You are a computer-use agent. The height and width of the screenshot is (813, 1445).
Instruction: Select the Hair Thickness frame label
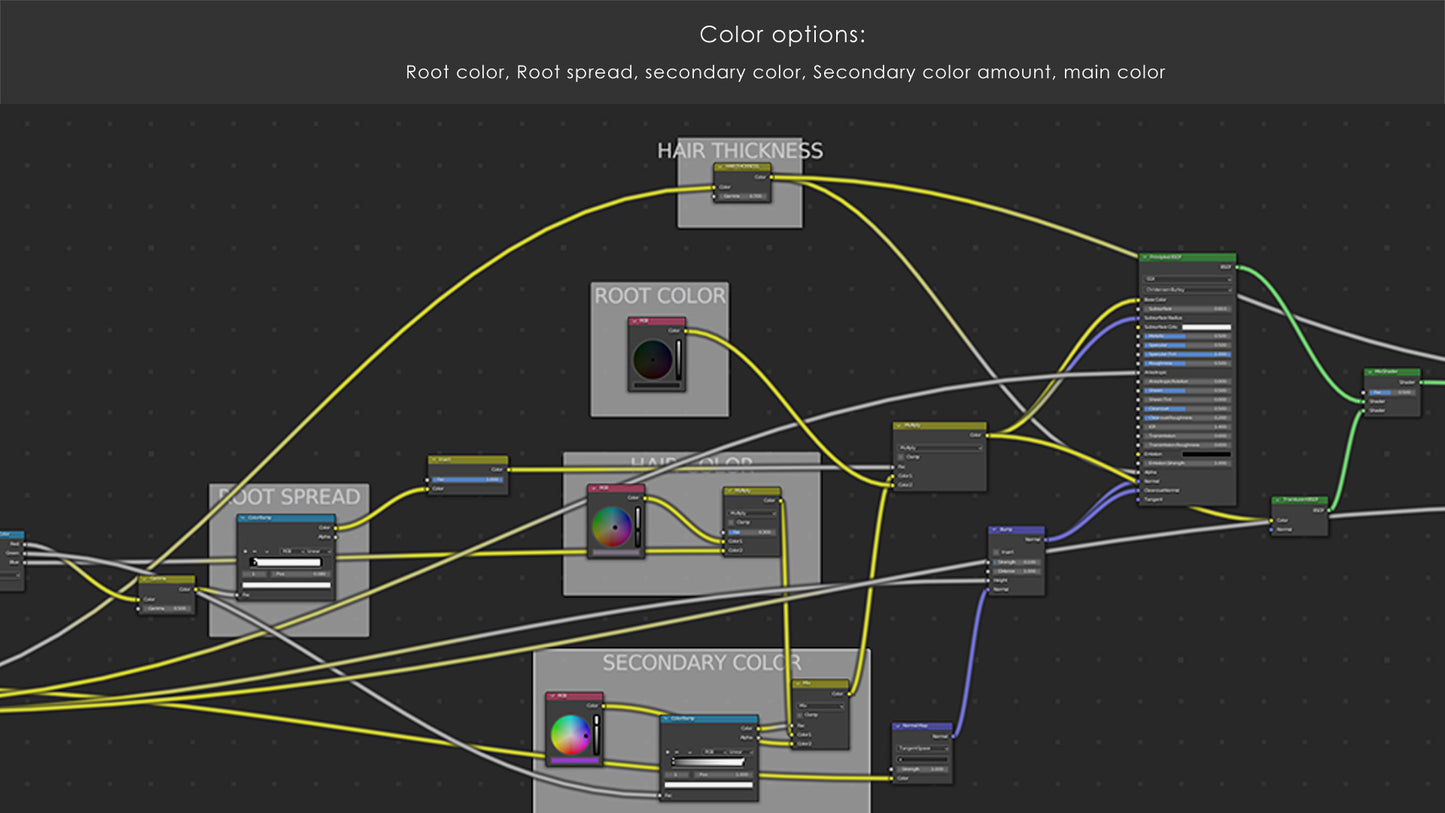coord(739,151)
